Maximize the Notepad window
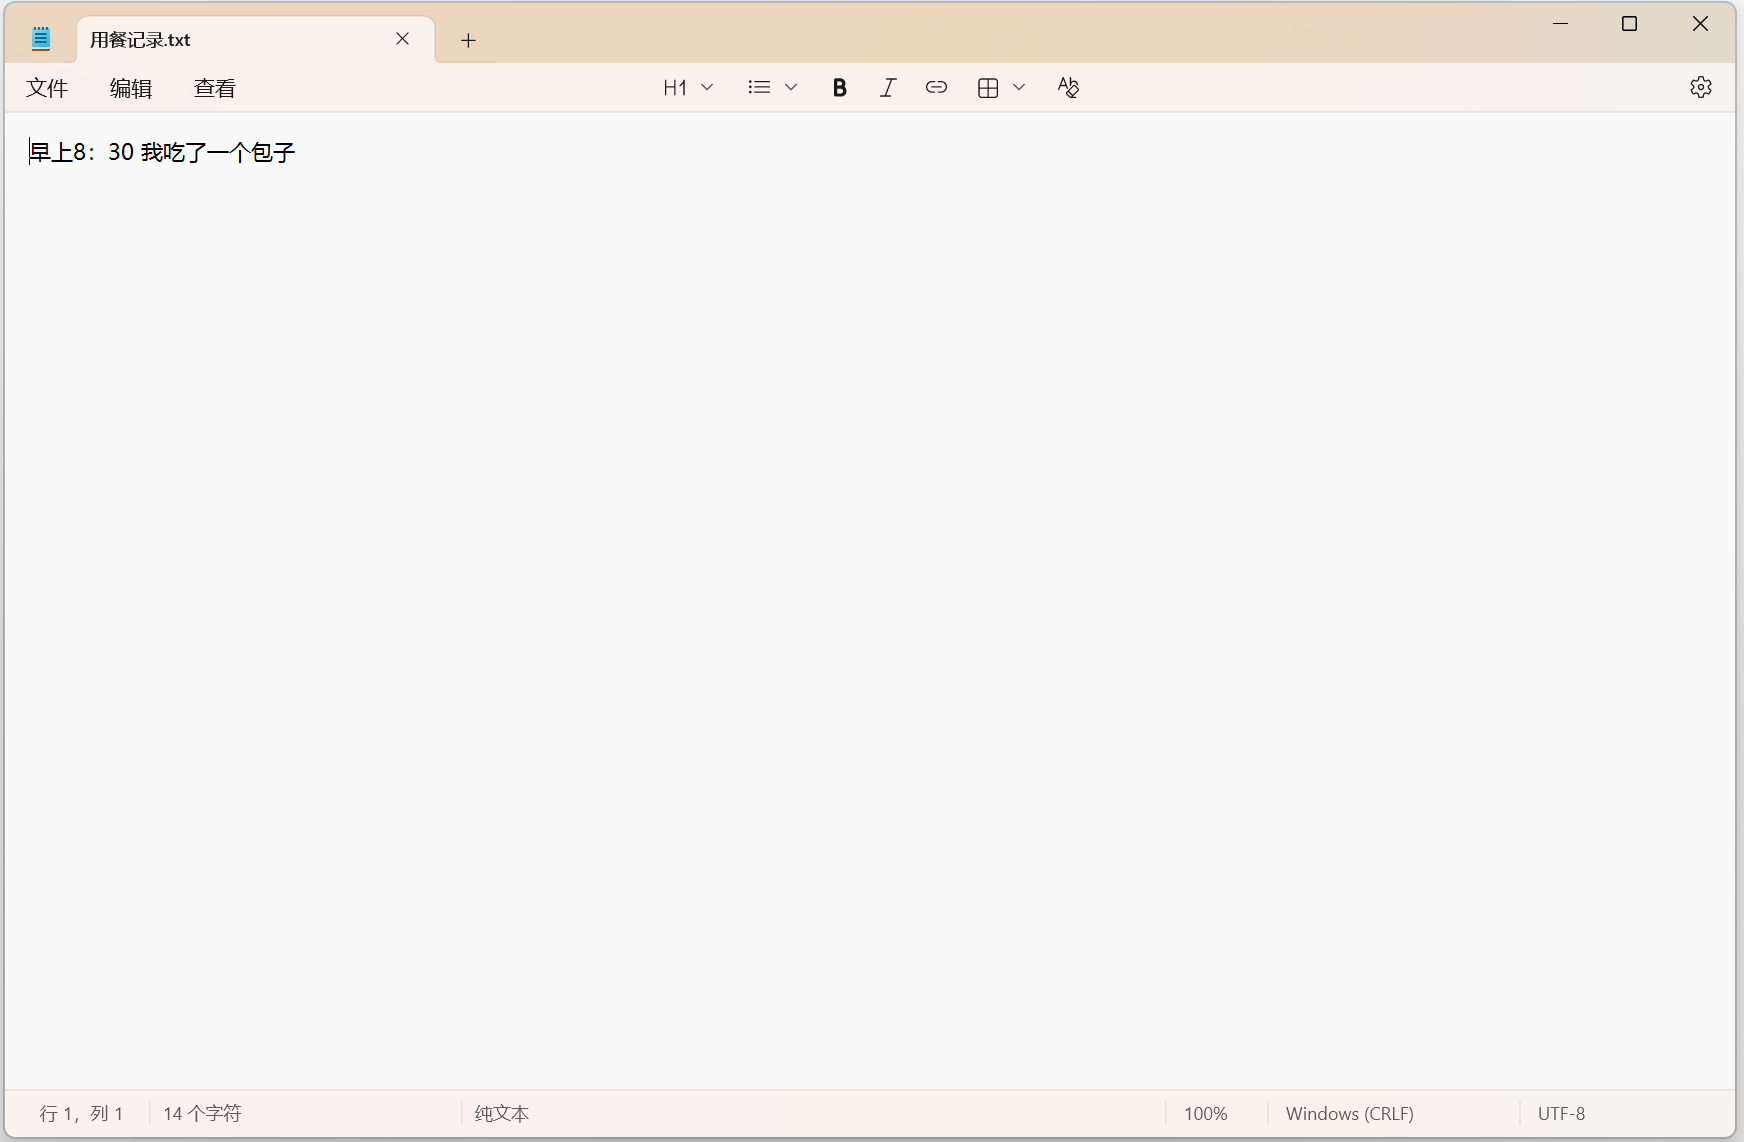Viewport: 1744px width, 1142px height. [x=1629, y=24]
